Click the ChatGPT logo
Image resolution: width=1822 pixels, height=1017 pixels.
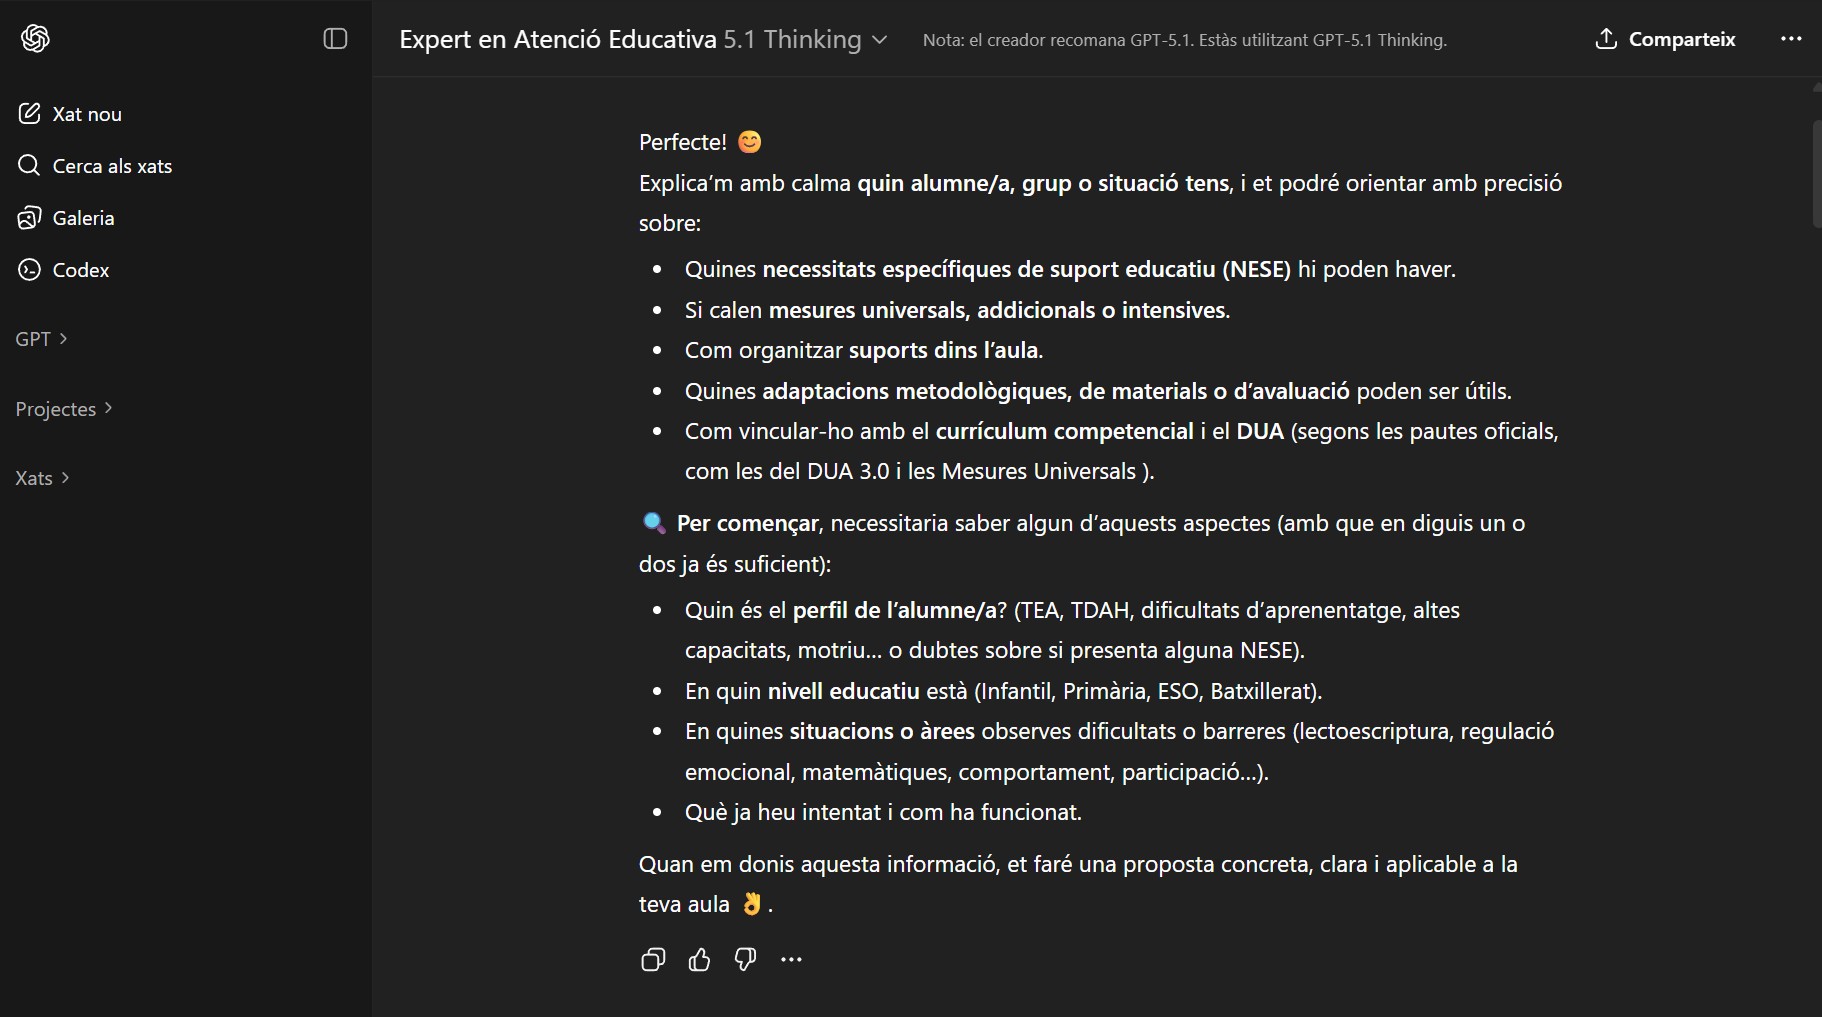(x=37, y=38)
